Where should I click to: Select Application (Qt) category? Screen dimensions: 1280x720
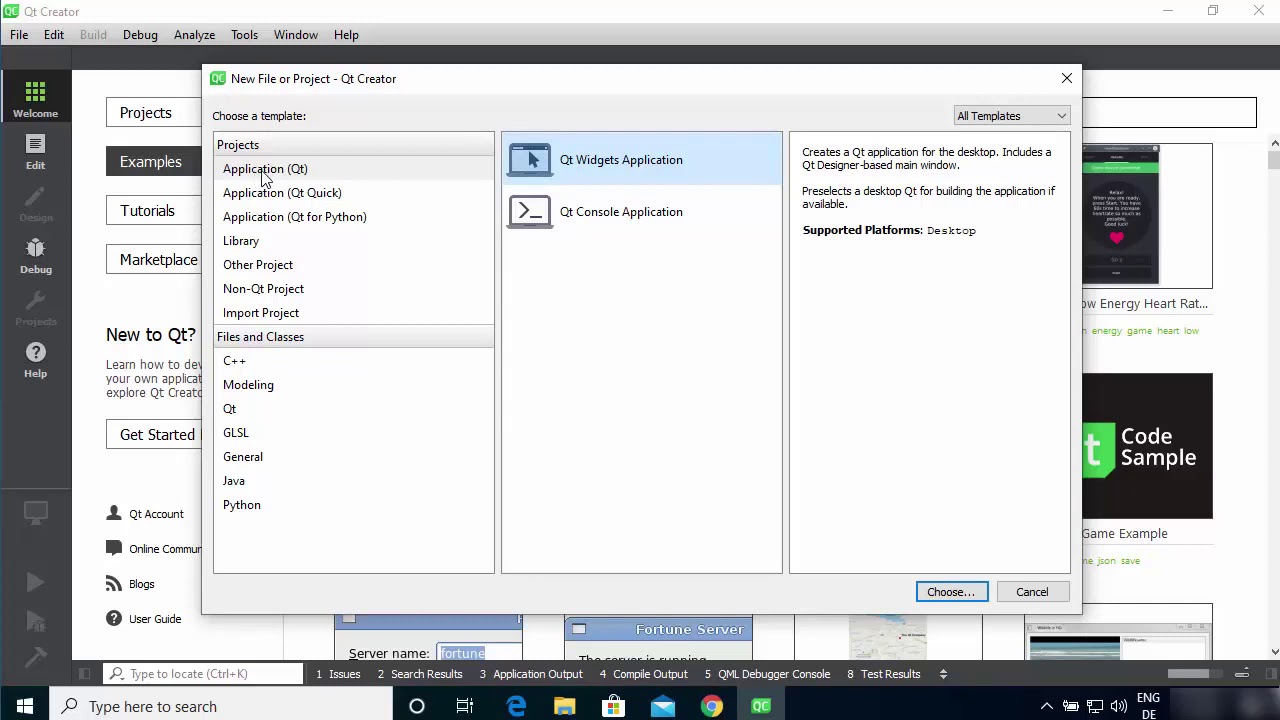click(x=354, y=169)
